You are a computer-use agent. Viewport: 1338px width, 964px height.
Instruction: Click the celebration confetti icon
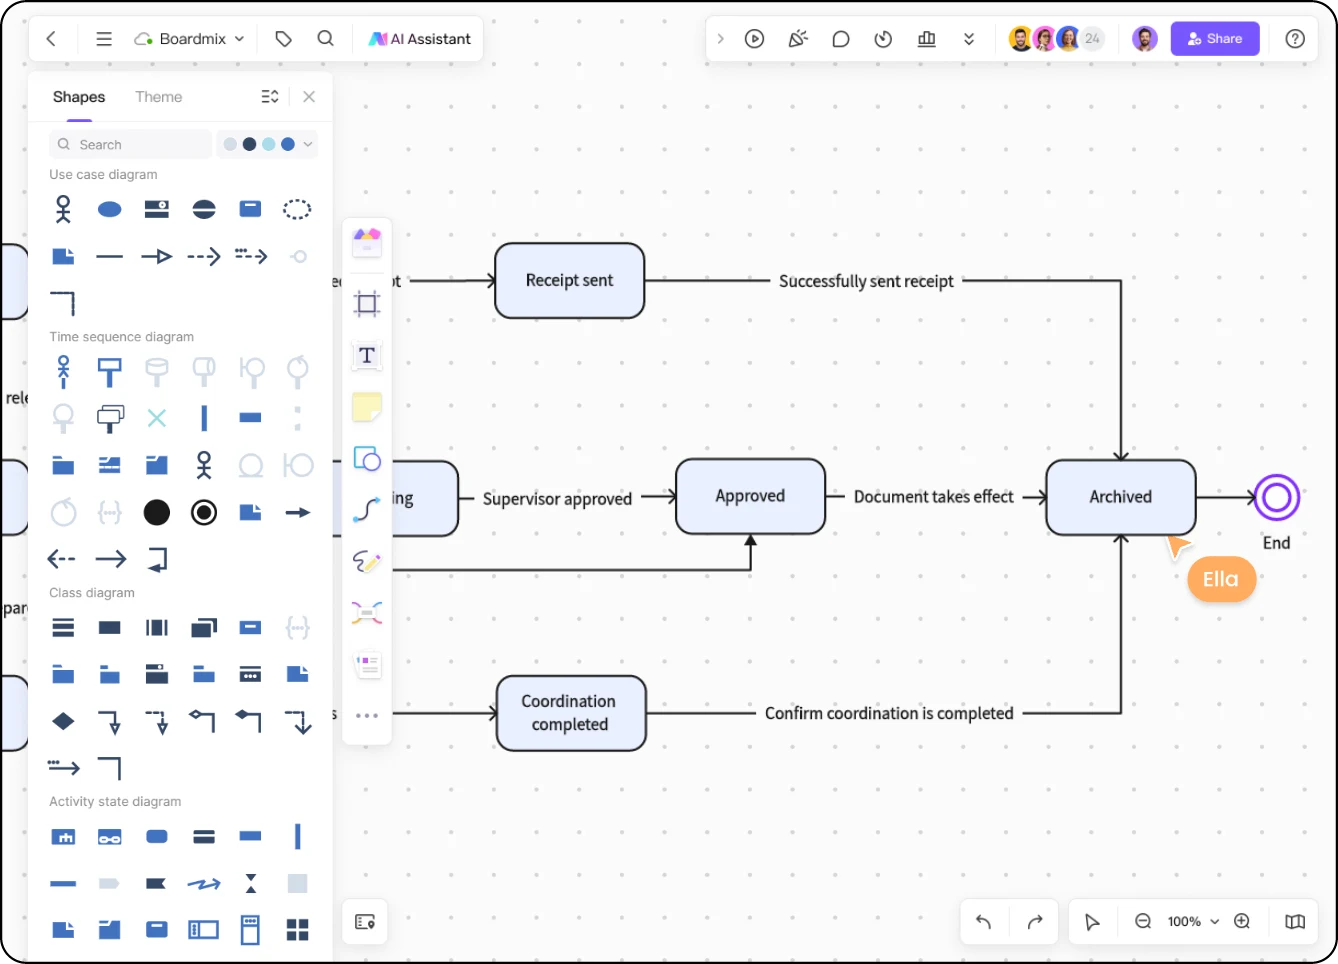tap(798, 39)
